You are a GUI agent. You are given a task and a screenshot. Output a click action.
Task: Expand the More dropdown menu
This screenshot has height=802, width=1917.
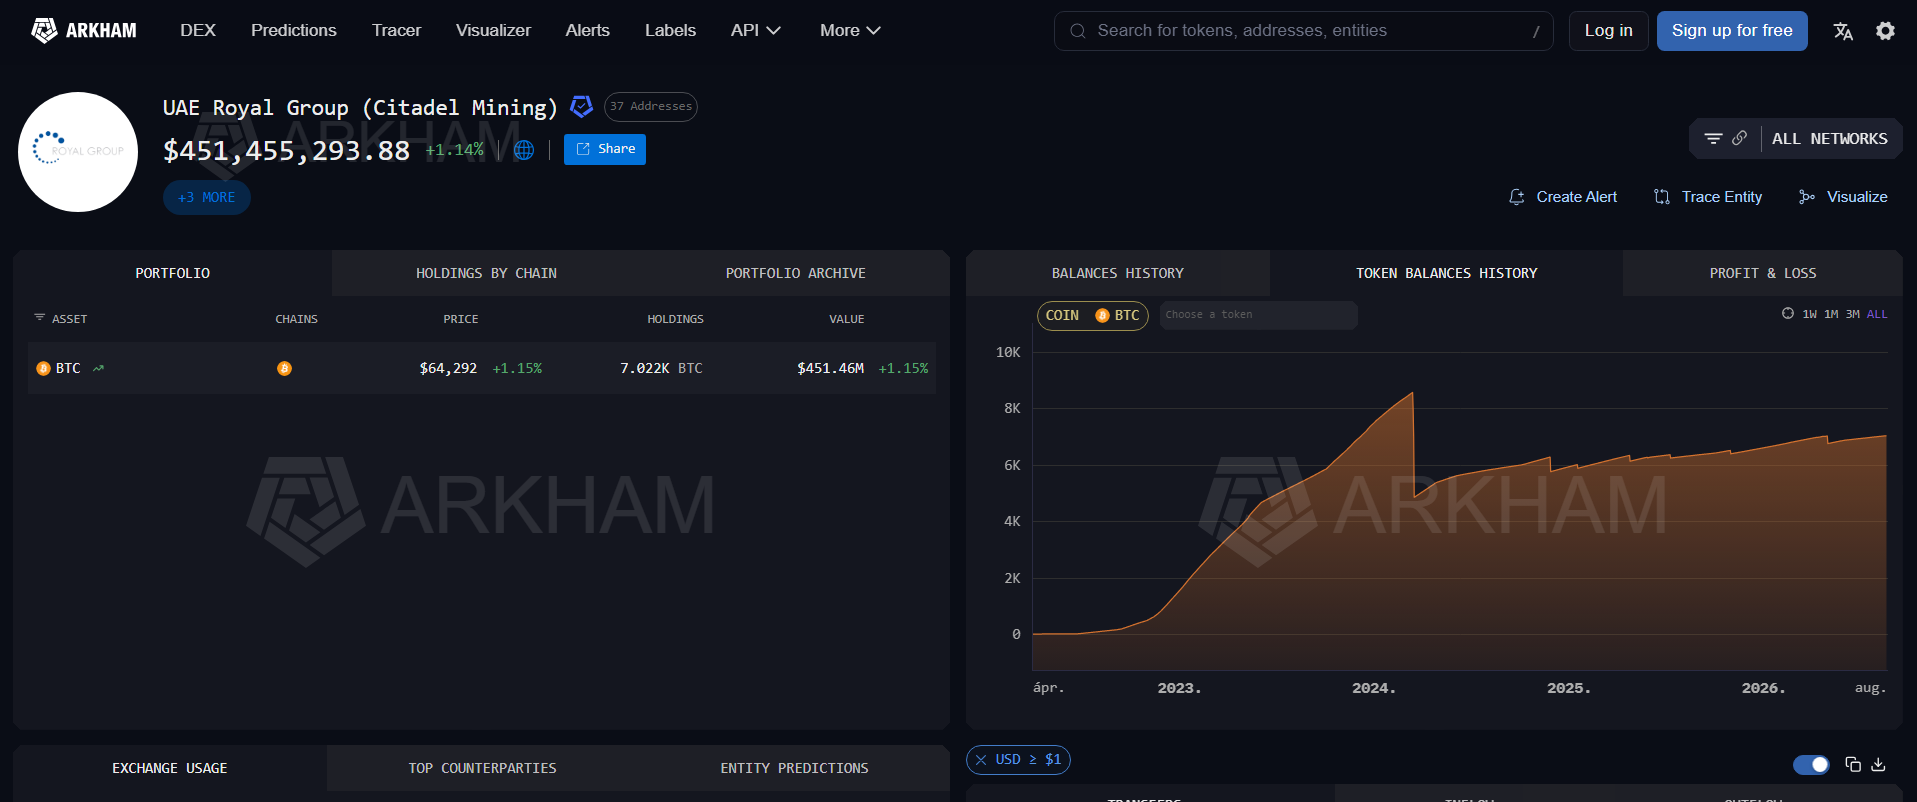pos(850,31)
